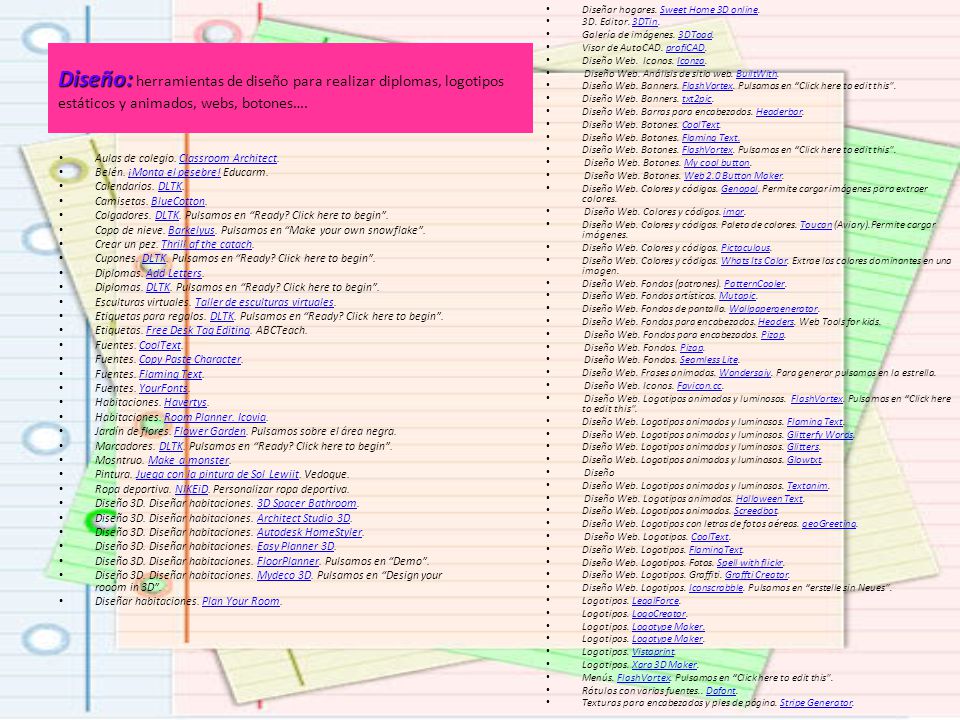Follow the Vistaprint link for Logotipos
This screenshot has width=960, height=720.
tap(653, 652)
